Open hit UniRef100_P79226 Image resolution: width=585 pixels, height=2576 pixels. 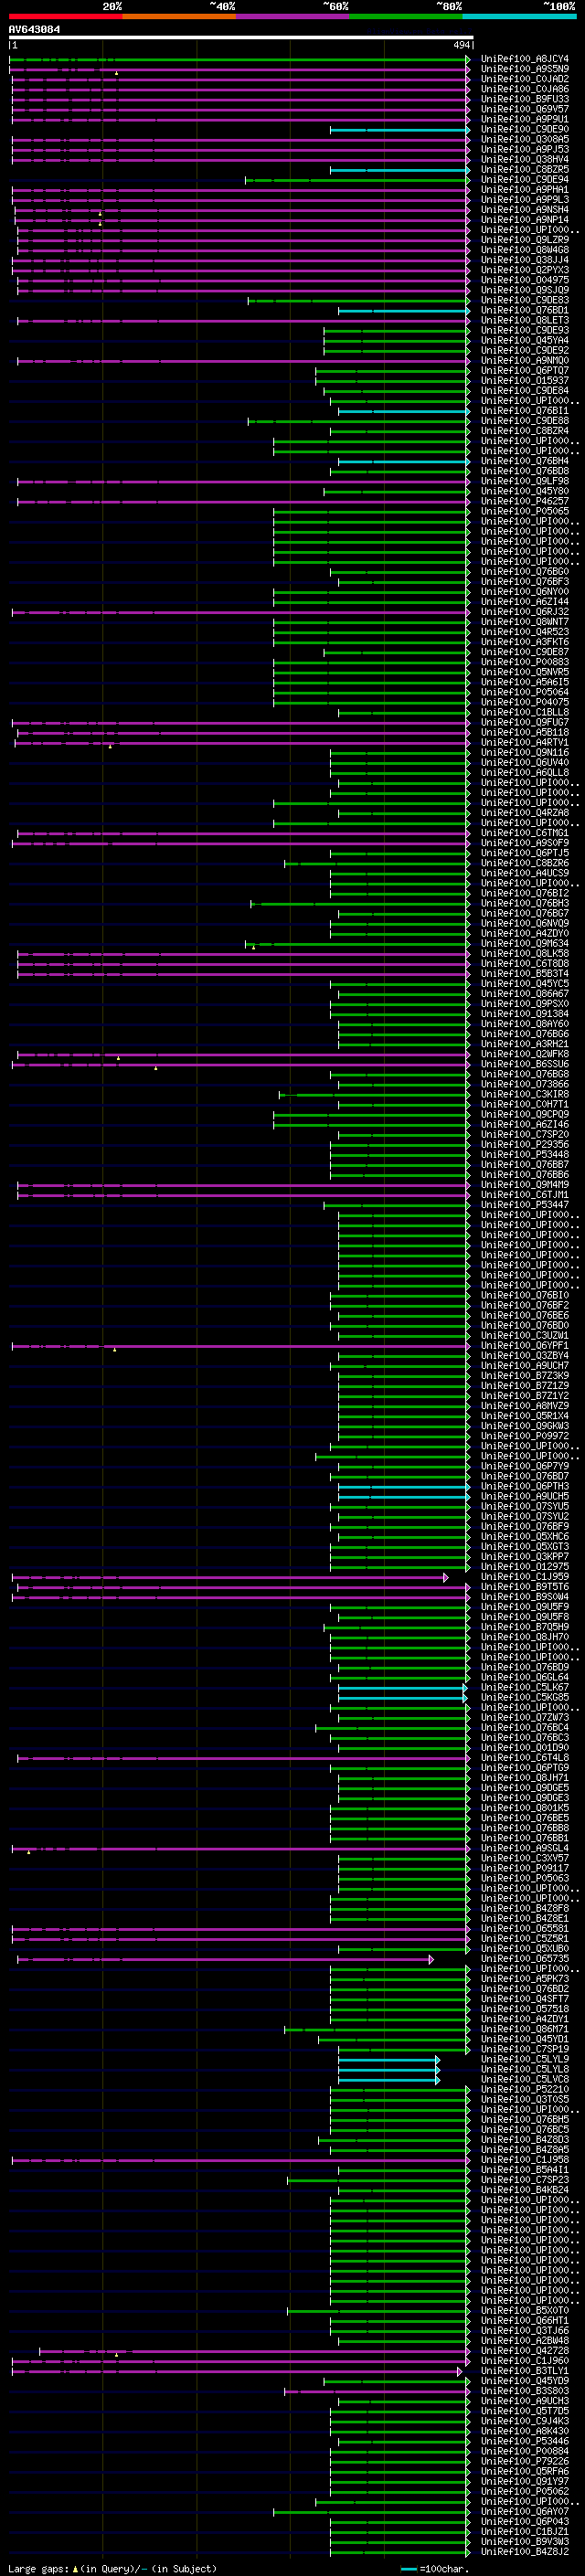point(525,2462)
